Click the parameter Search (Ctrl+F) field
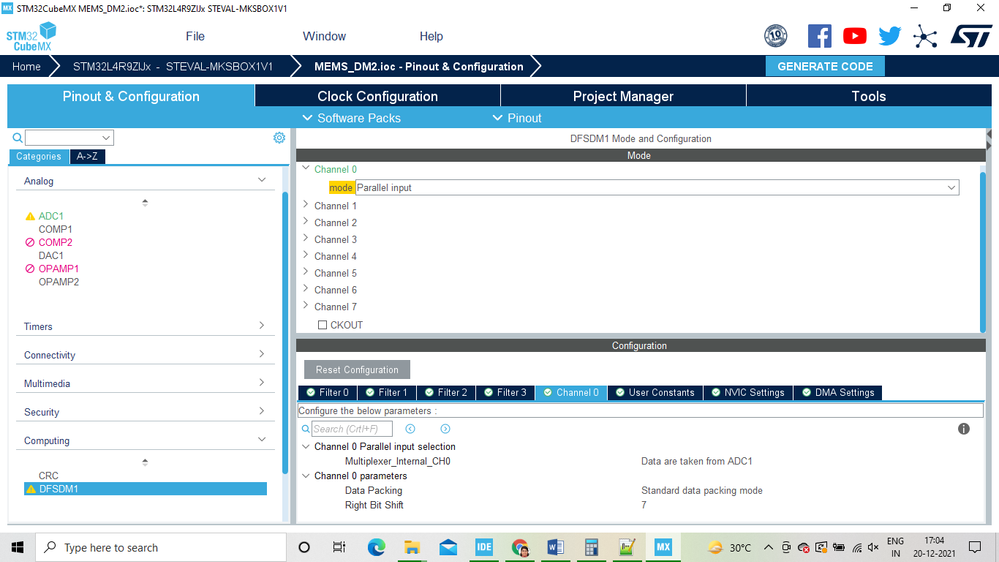Image resolution: width=999 pixels, height=562 pixels. 352,429
